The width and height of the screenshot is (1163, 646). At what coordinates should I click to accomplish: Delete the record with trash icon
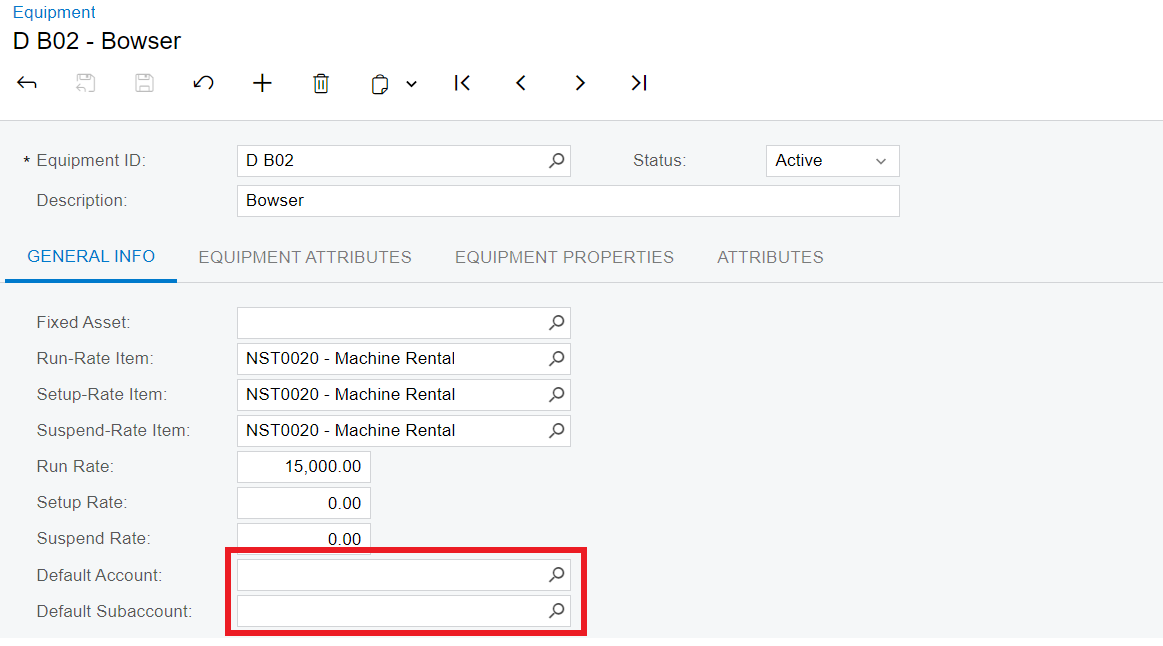[x=320, y=83]
